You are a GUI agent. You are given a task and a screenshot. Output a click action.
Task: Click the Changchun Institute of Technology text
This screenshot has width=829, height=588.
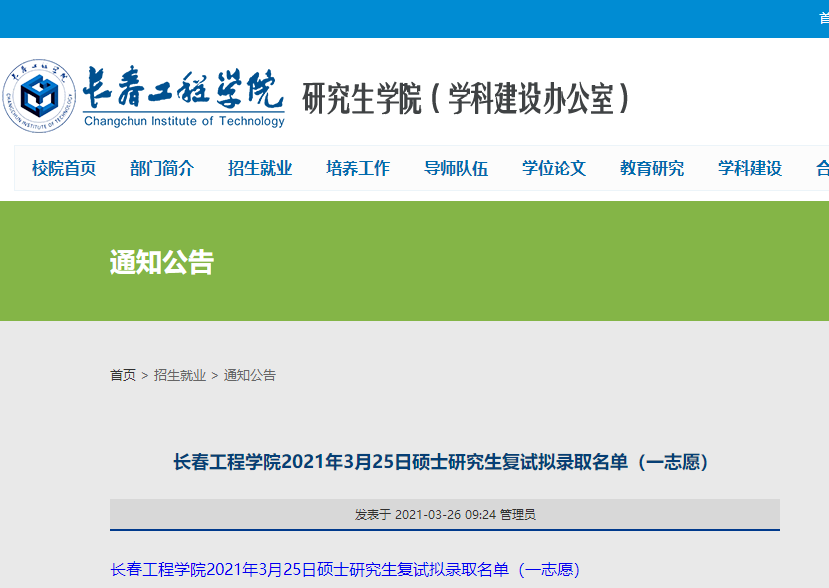pos(184,122)
